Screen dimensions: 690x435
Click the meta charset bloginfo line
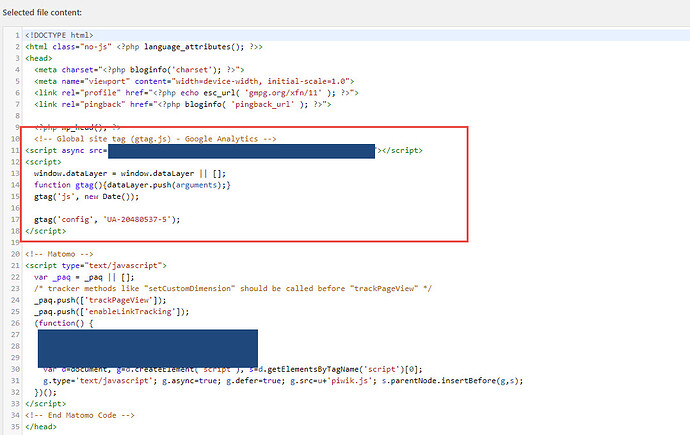tap(139, 69)
